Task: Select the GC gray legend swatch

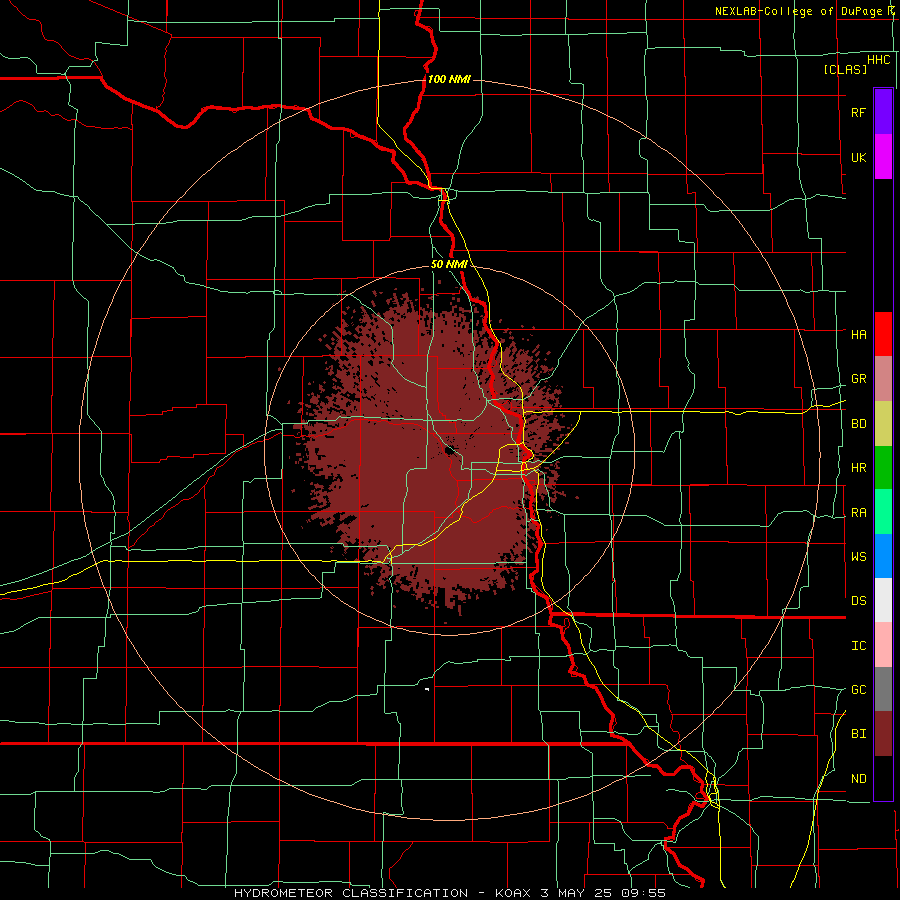Action: coord(883,689)
